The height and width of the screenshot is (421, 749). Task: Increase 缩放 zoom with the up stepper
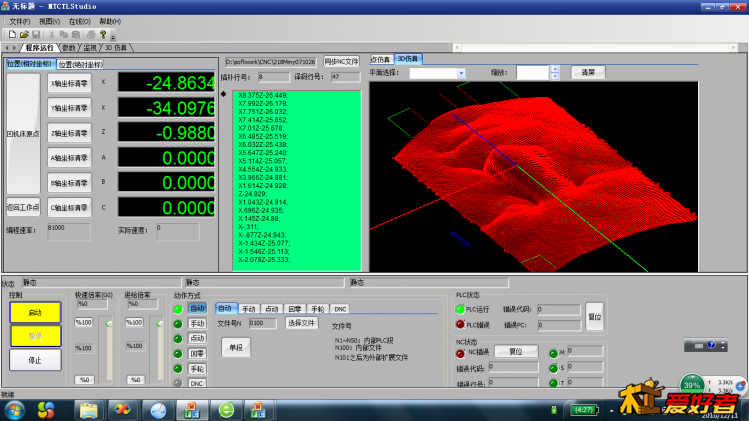[555, 69]
